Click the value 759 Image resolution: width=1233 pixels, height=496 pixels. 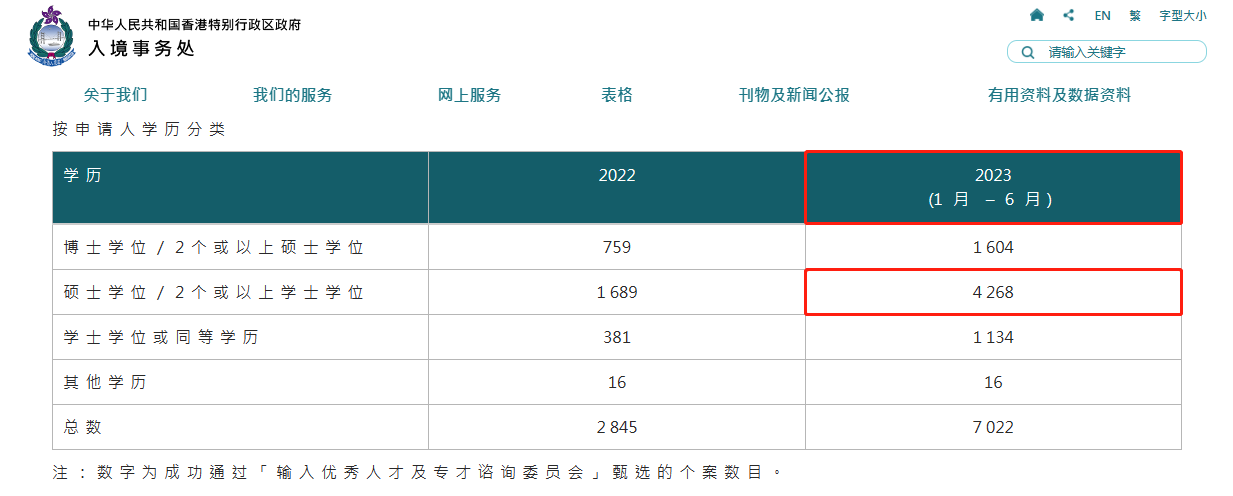tap(617, 247)
